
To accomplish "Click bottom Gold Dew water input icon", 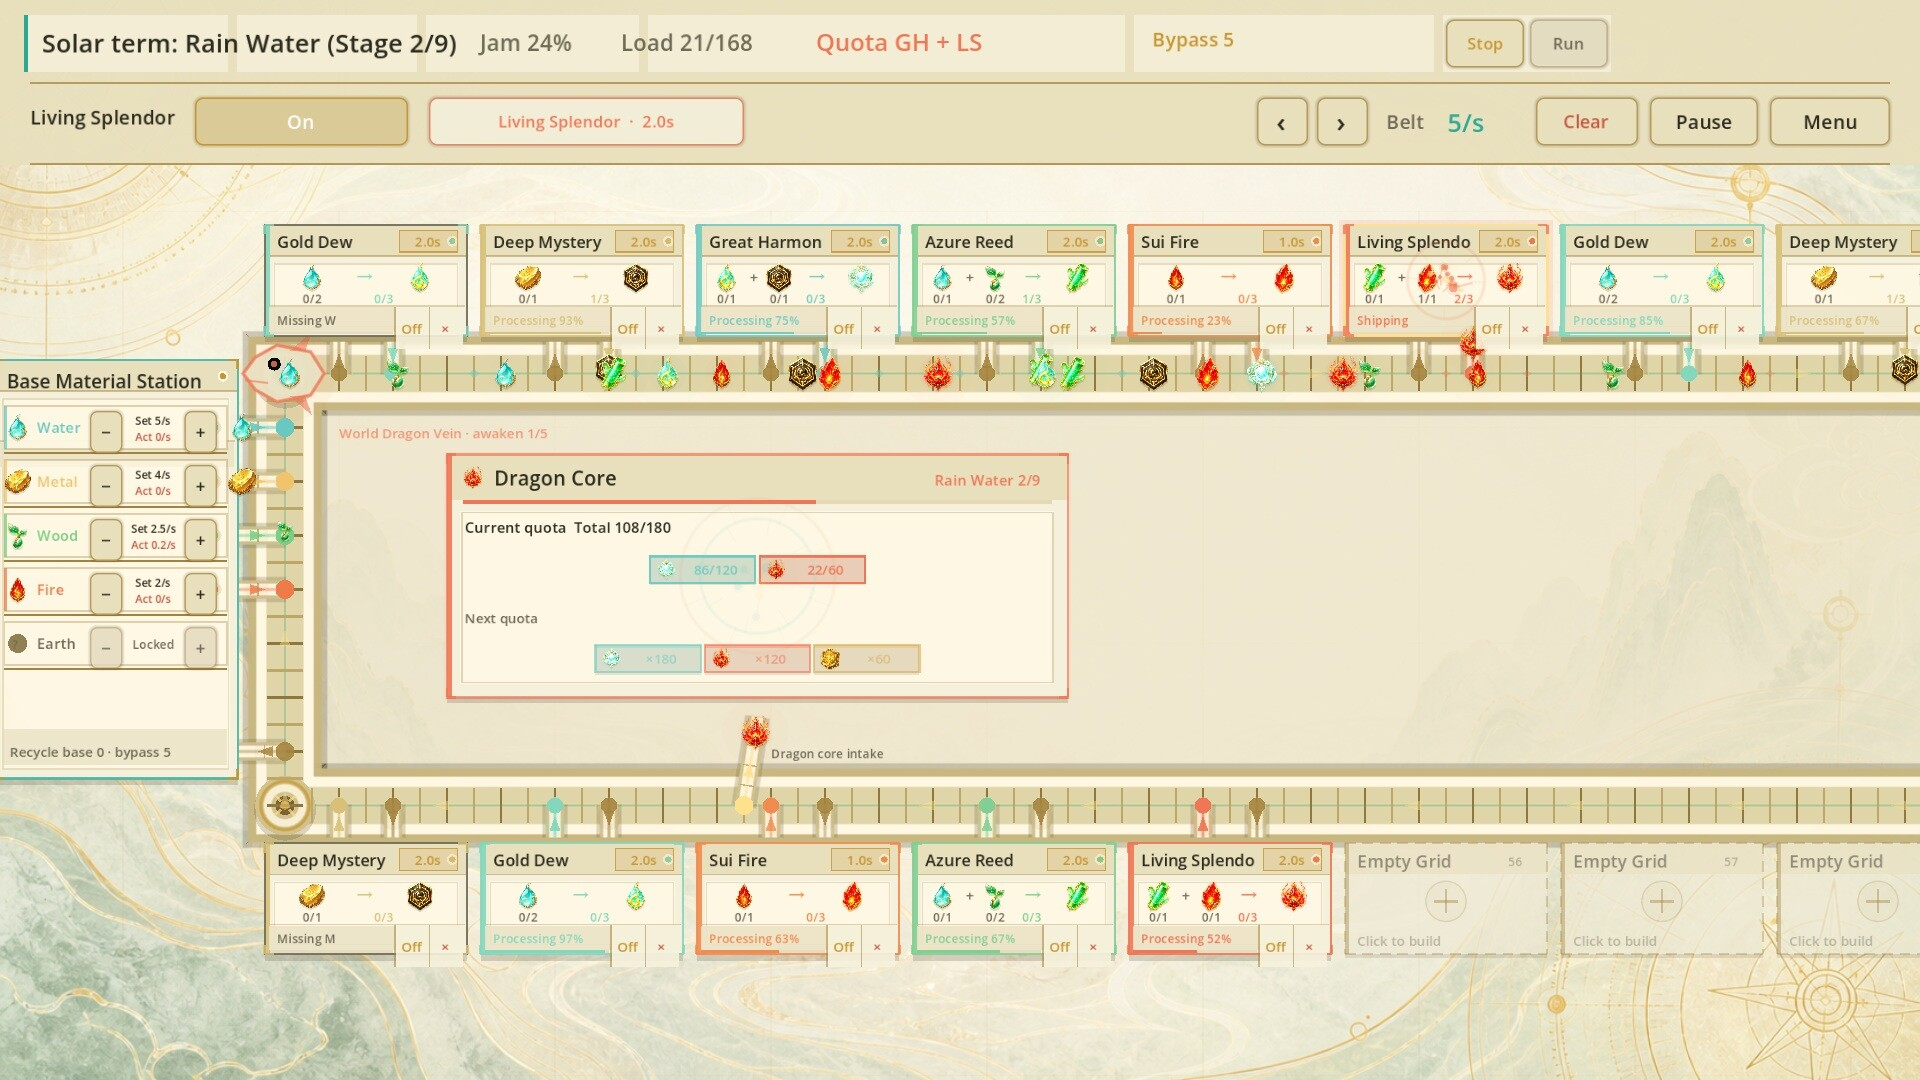I will (x=528, y=896).
